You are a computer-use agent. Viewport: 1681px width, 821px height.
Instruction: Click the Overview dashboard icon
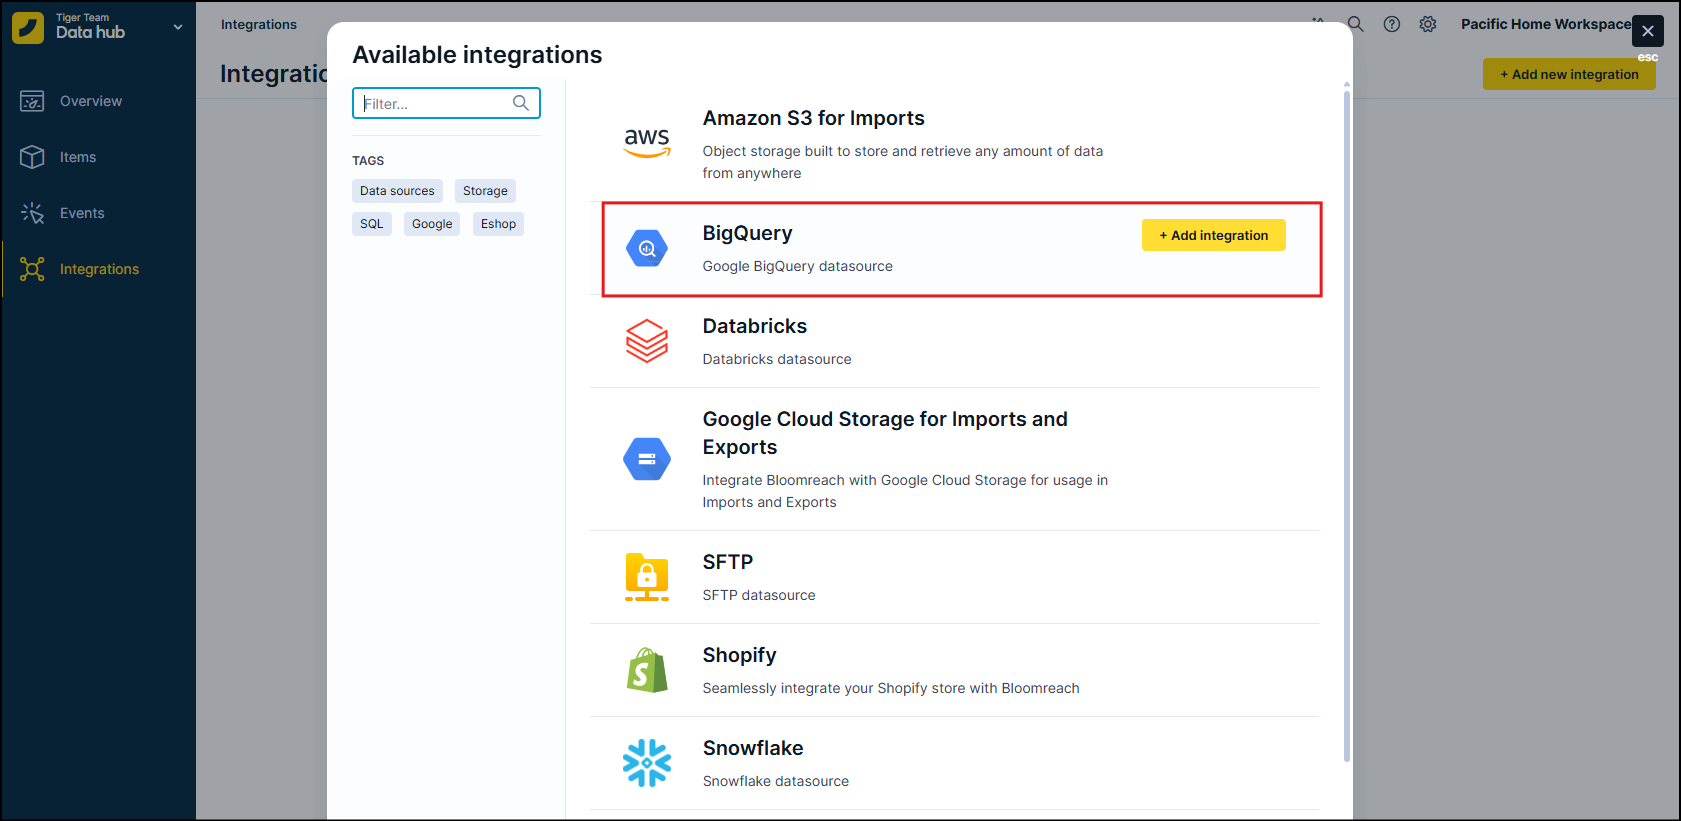pyautogui.click(x=32, y=101)
